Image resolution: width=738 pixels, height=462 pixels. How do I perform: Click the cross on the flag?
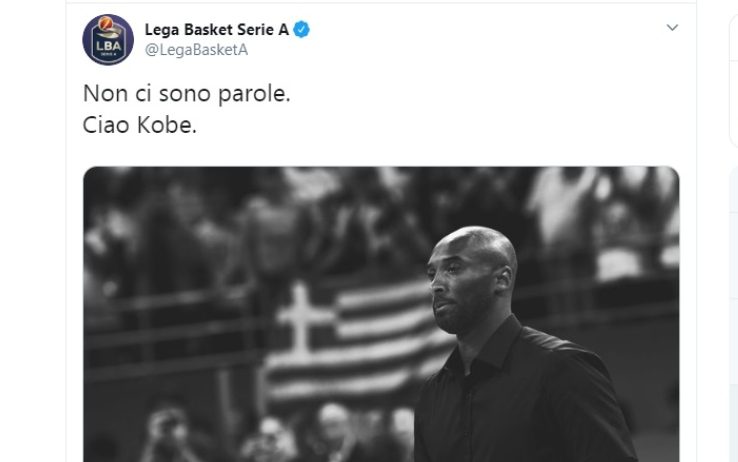[300, 318]
